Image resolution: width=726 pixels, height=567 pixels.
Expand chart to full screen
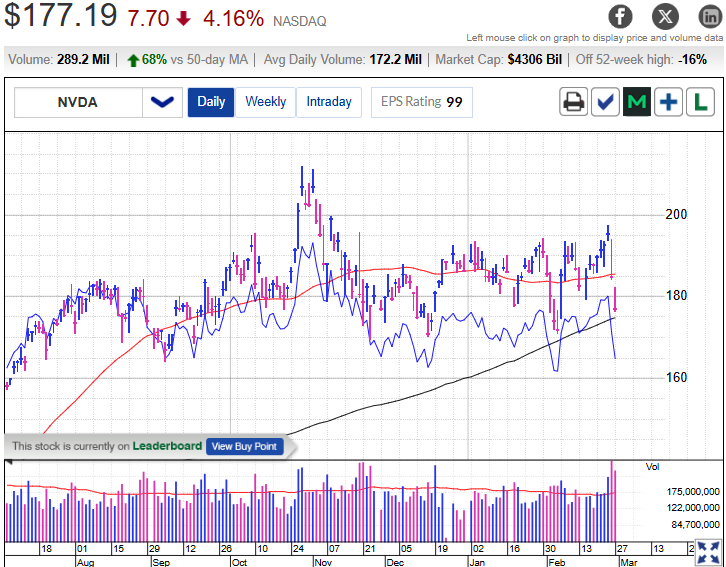pos(707,552)
